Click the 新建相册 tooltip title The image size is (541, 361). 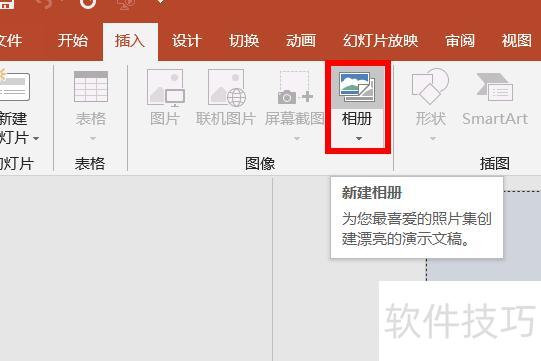[372, 193]
